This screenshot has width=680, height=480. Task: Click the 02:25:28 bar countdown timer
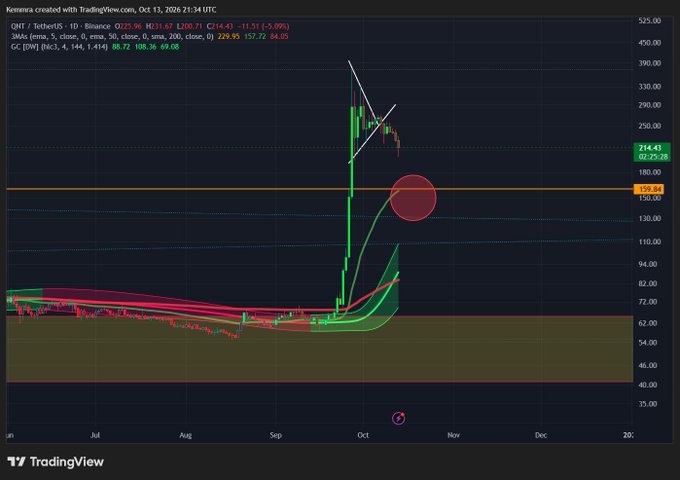click(x=653, y=157)
